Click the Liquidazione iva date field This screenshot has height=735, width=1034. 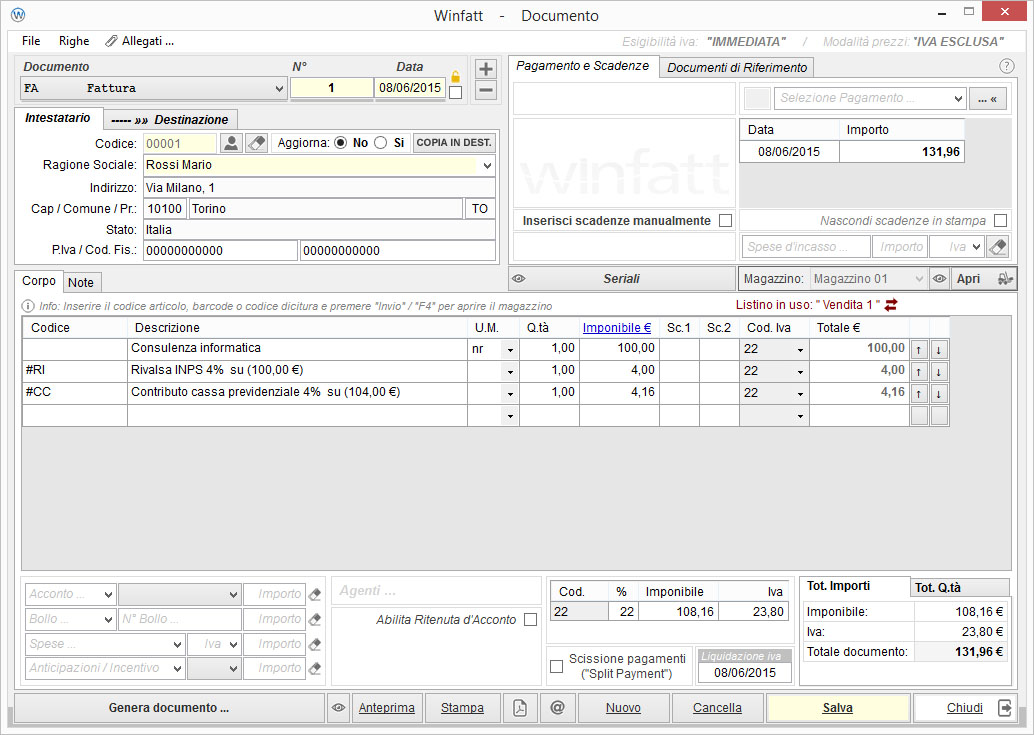[745, 673]
